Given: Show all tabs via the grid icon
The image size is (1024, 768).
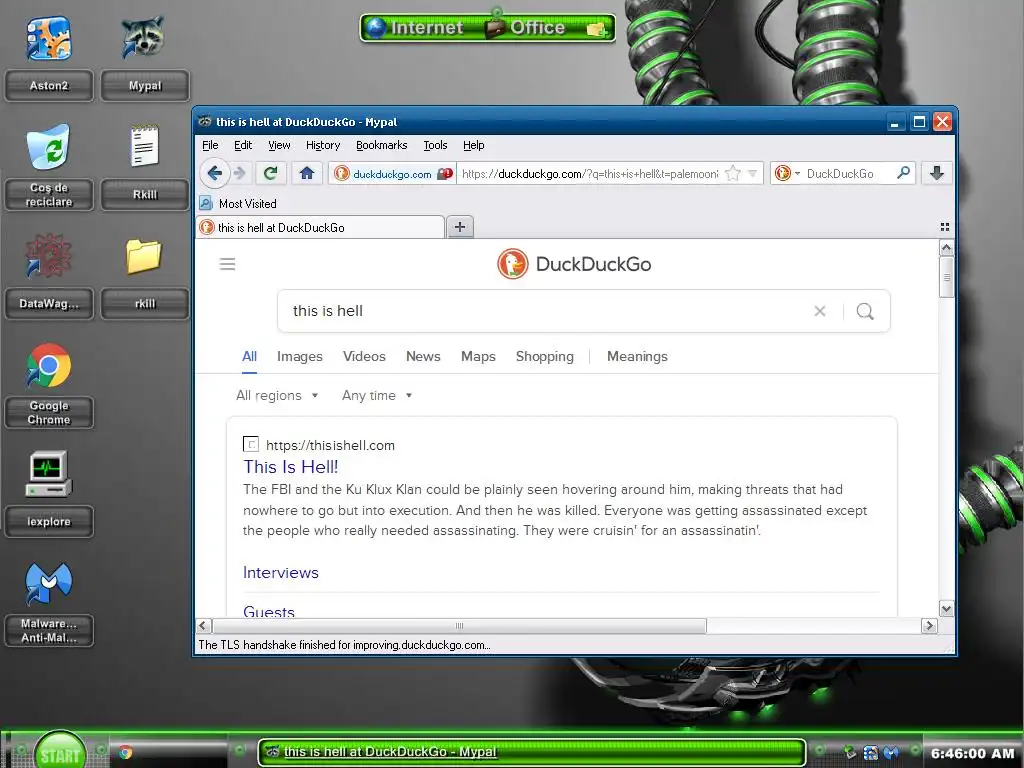Looking at the screenshot, I should (x=944, y=227).
